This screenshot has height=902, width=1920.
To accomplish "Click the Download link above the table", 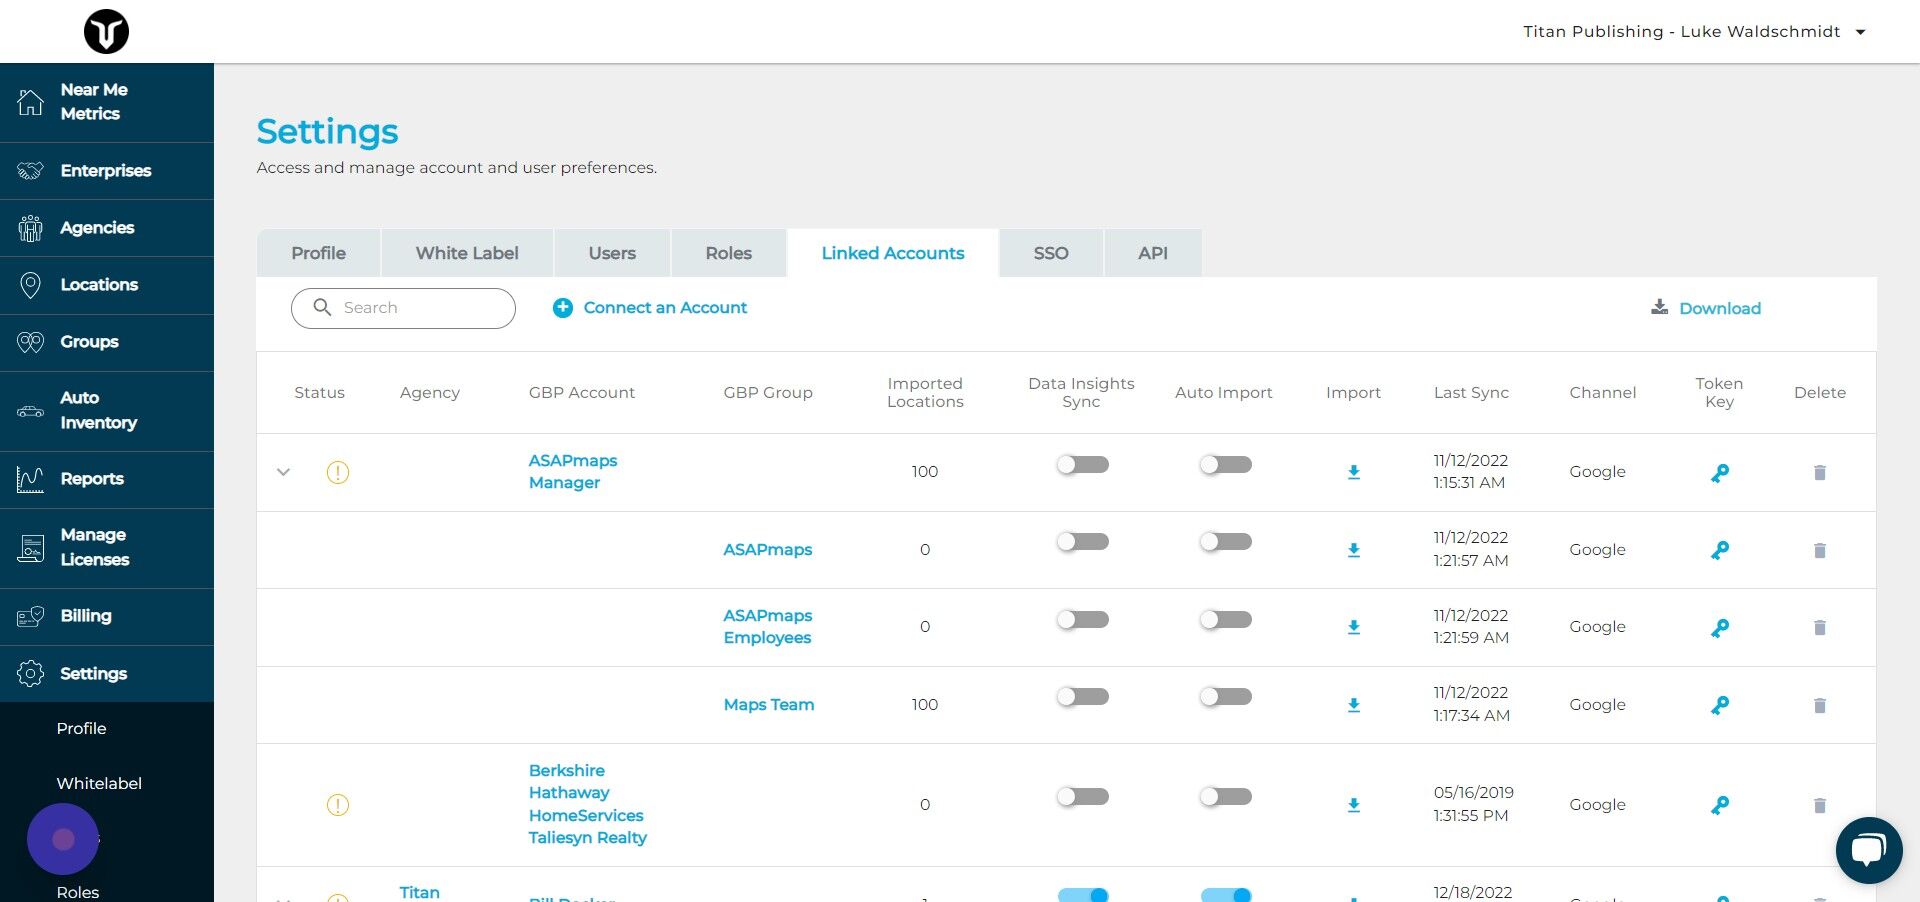I will click(x=1706, y=308).
